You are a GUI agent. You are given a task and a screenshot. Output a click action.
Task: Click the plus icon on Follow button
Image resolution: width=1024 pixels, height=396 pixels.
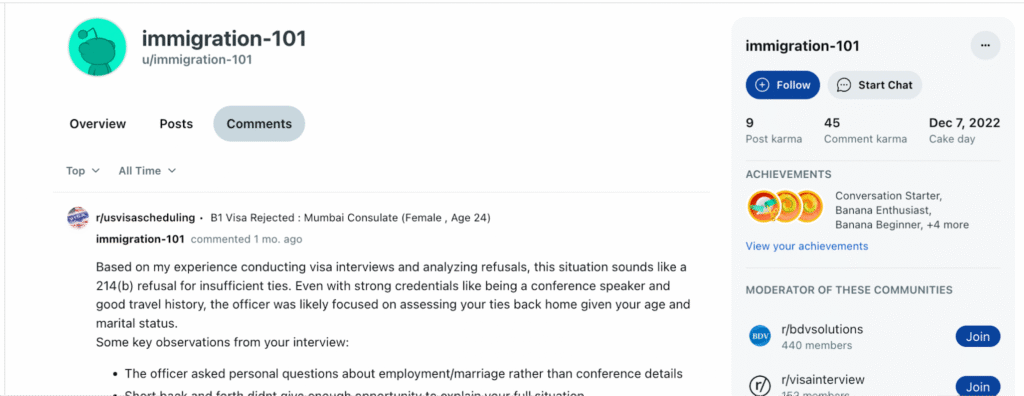(x=761, y=85)
